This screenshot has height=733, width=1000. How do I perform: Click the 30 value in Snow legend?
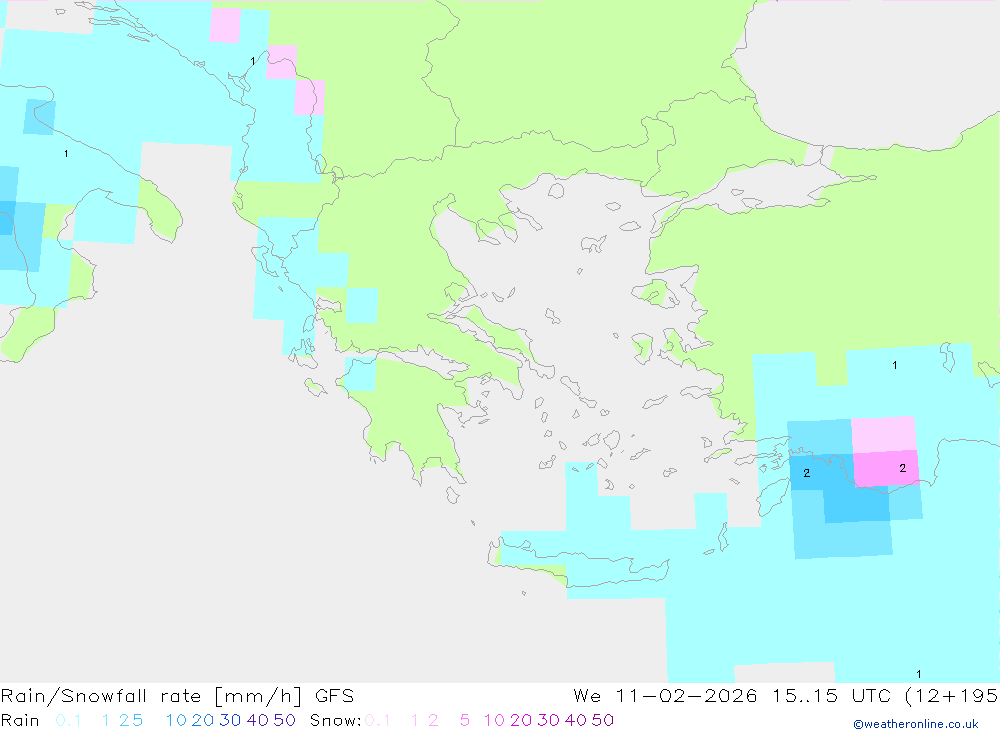tap(548, 720)
